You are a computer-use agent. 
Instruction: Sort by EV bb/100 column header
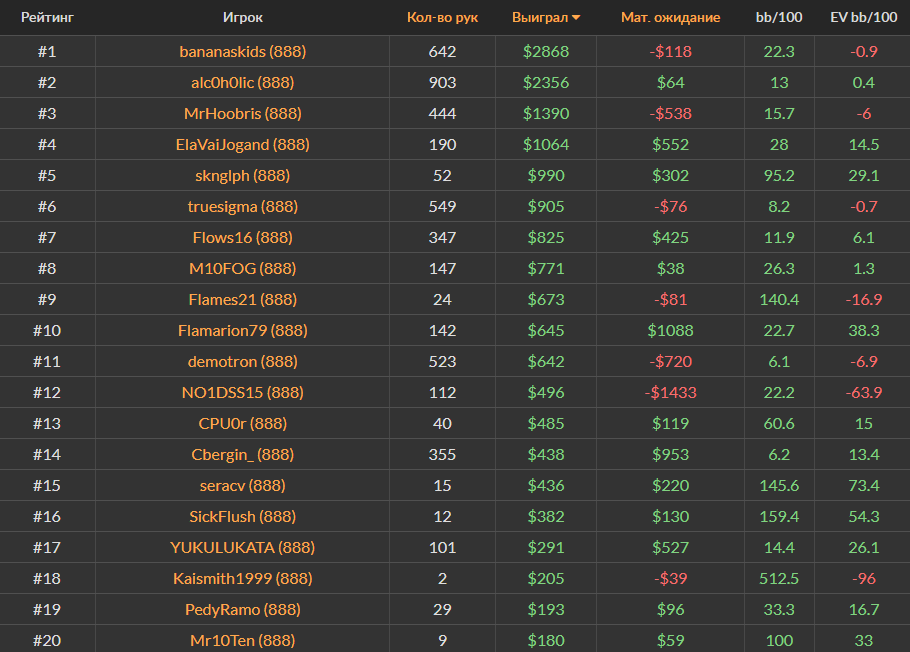coord(863,18)
